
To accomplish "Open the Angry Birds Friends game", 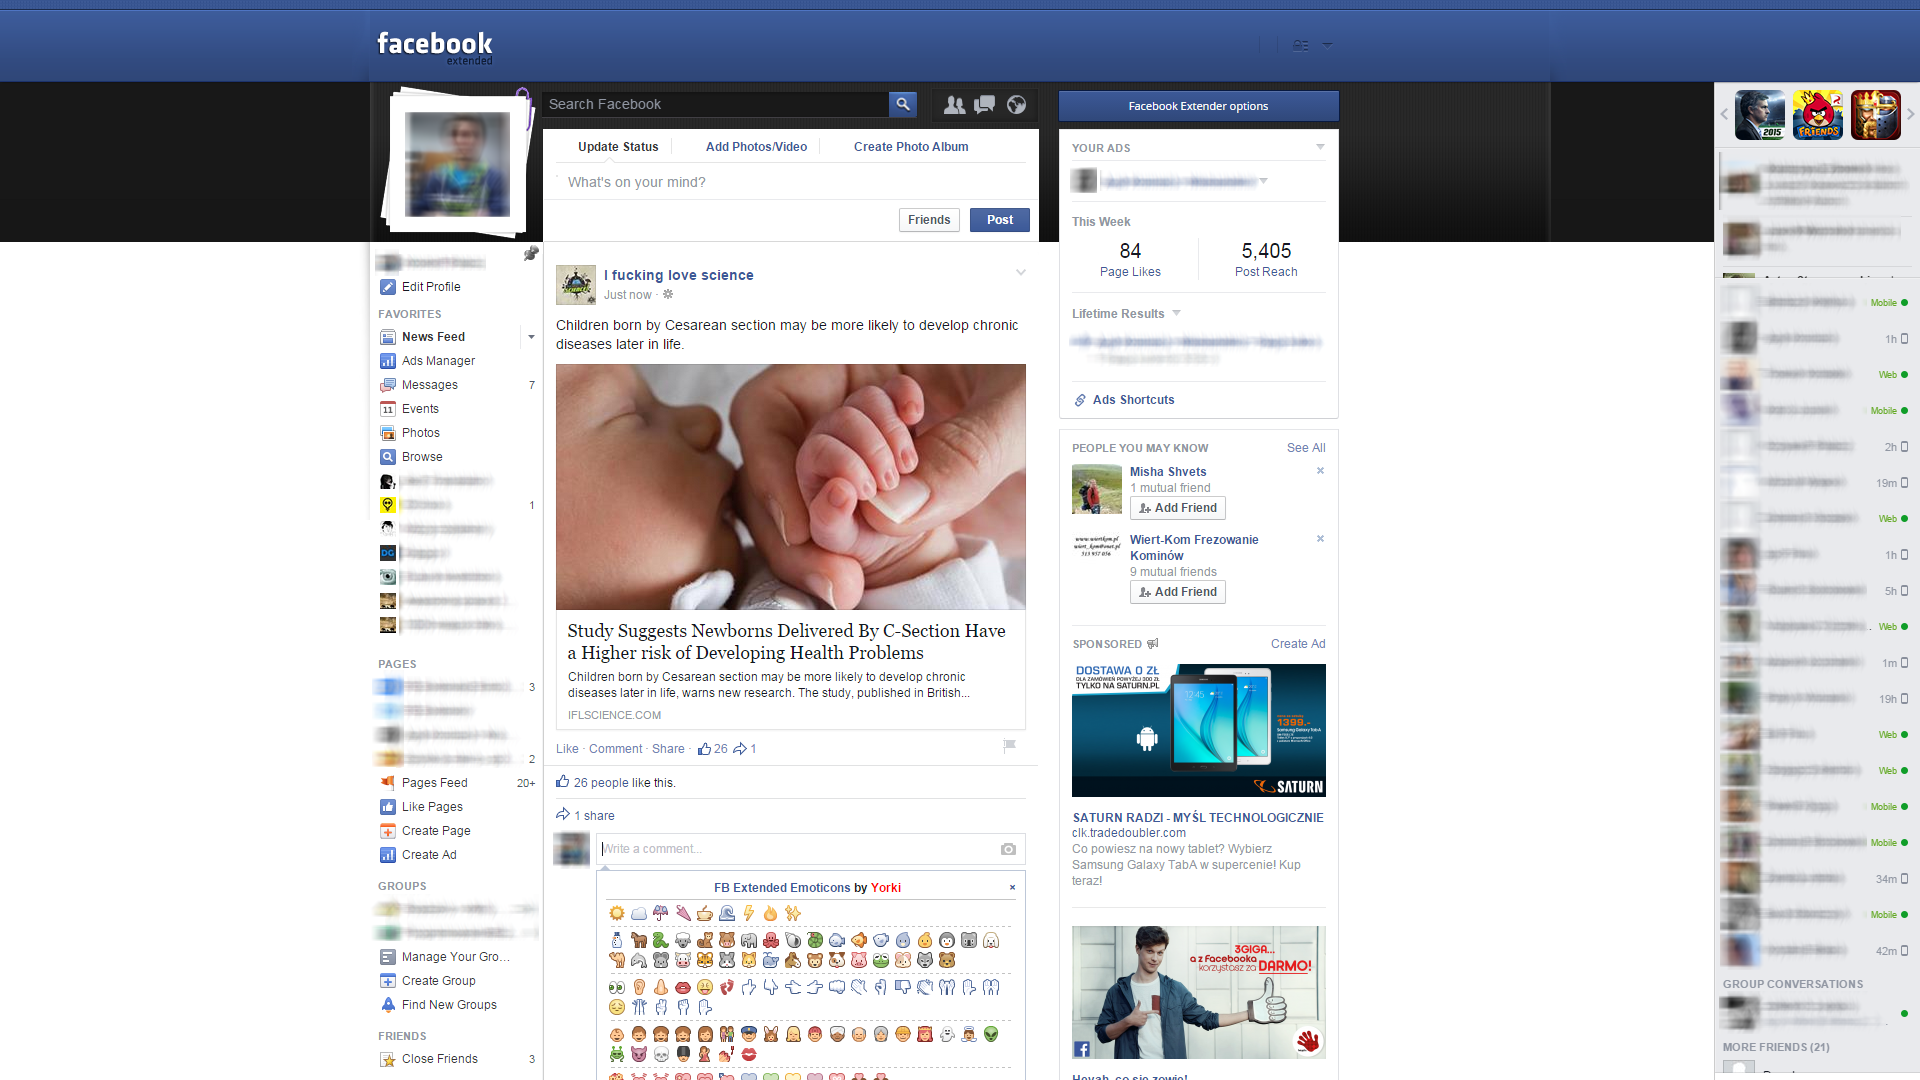I will [1818, 114].
